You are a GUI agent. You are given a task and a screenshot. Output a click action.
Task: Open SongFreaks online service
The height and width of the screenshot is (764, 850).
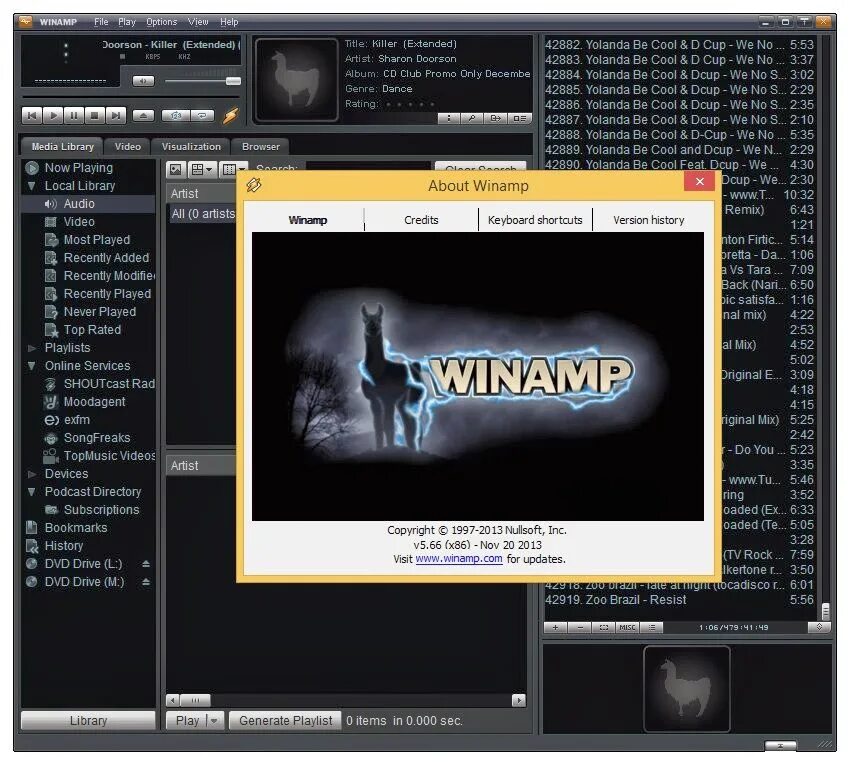[96, 438]
